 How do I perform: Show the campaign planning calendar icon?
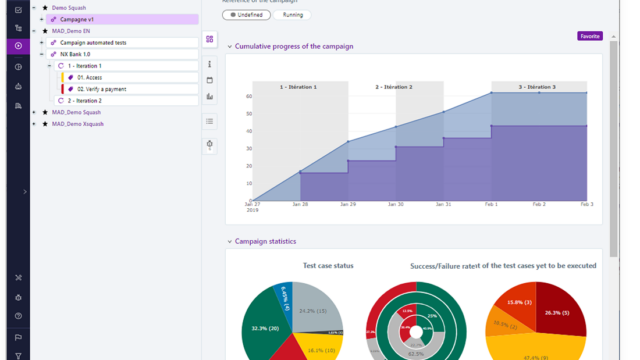click(209, 80)
